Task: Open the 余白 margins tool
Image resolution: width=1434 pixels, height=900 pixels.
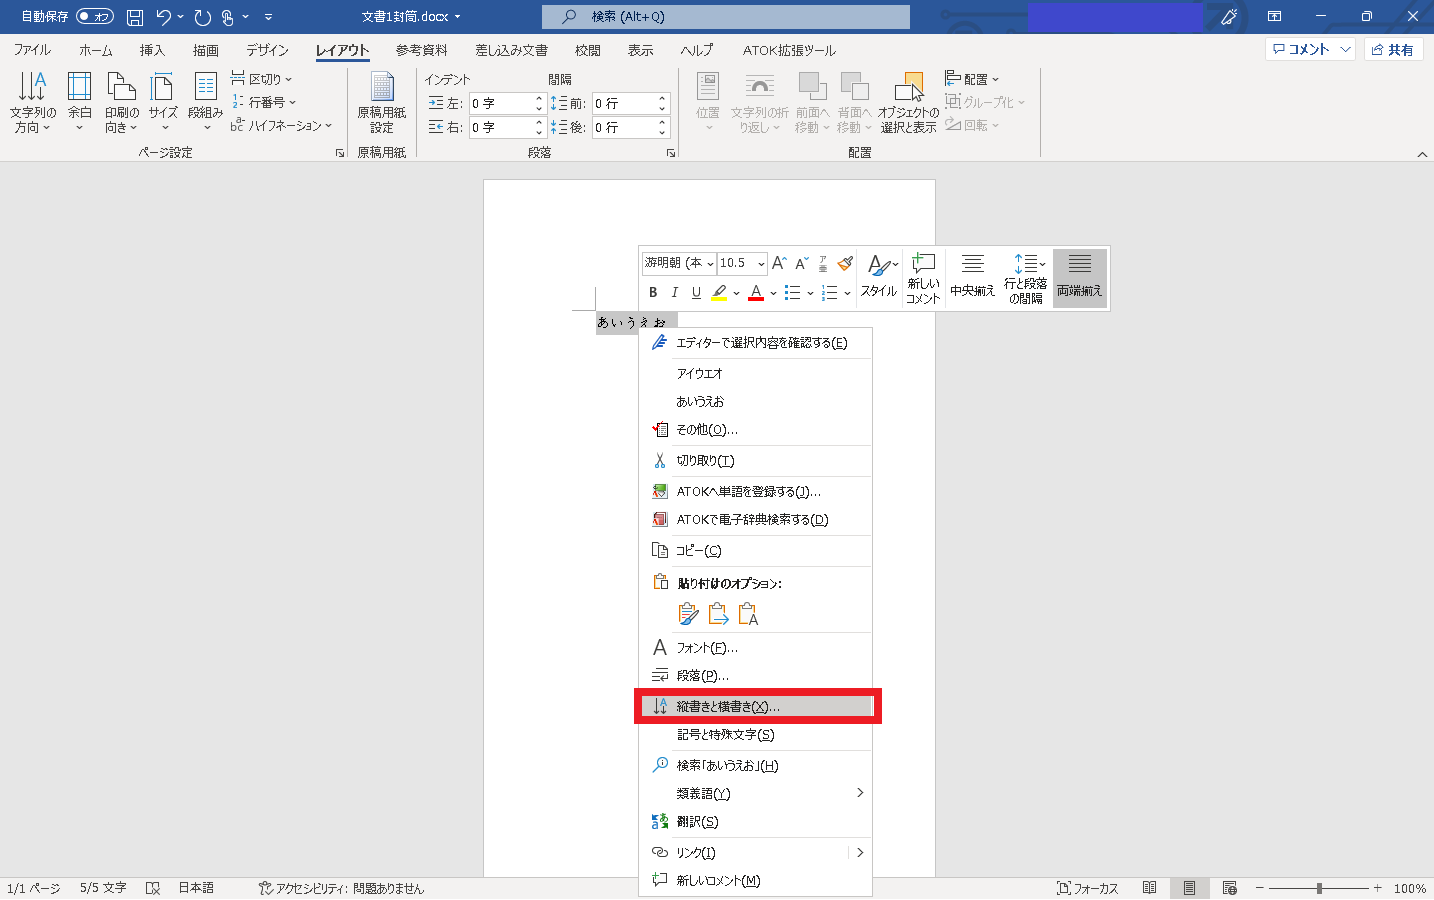Action: 79,102
